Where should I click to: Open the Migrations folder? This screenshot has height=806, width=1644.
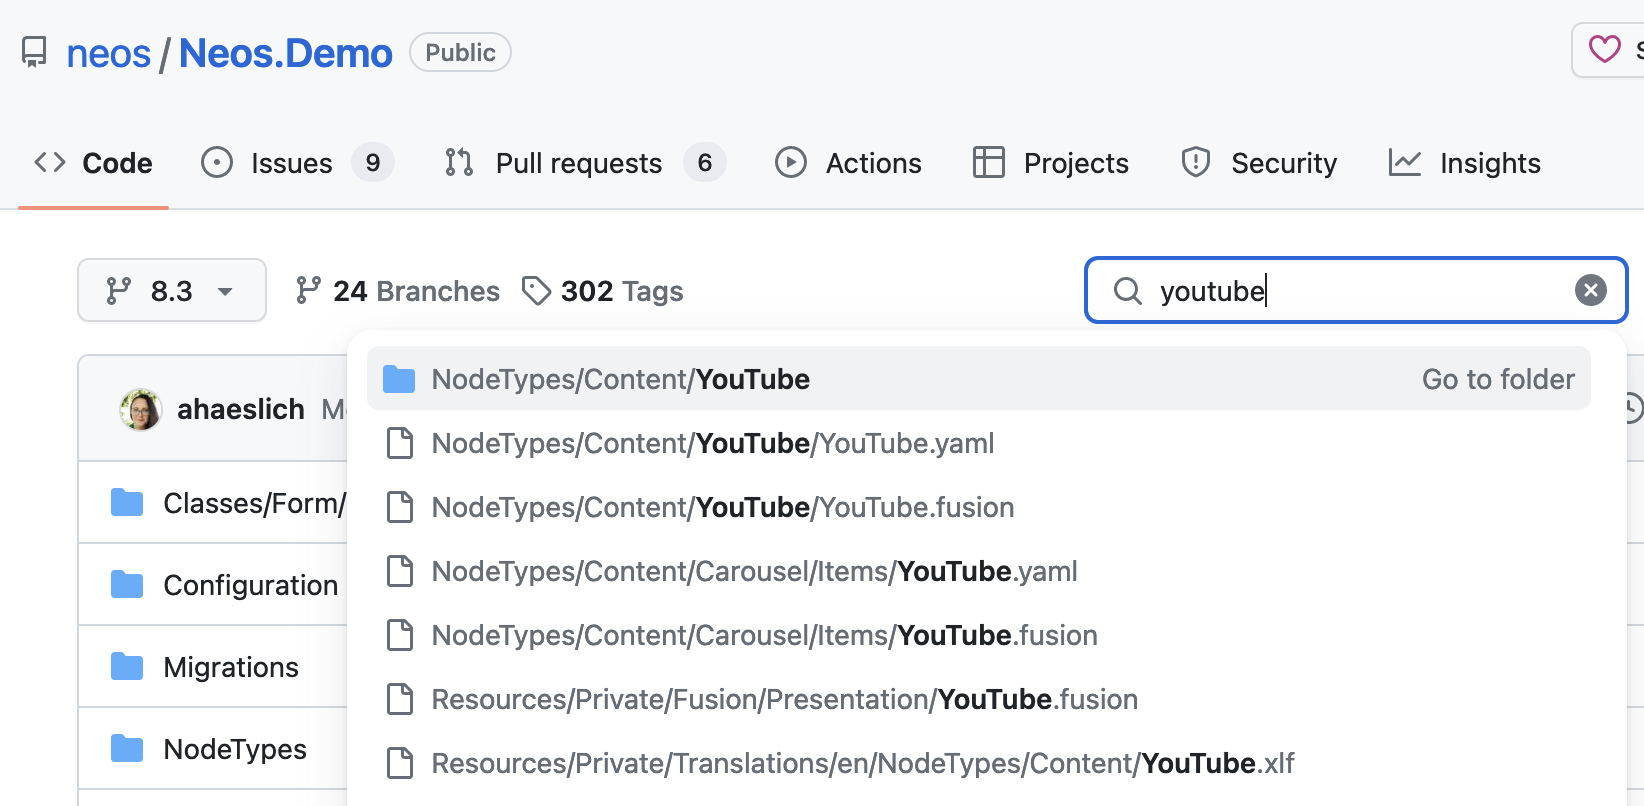[231, 667]
